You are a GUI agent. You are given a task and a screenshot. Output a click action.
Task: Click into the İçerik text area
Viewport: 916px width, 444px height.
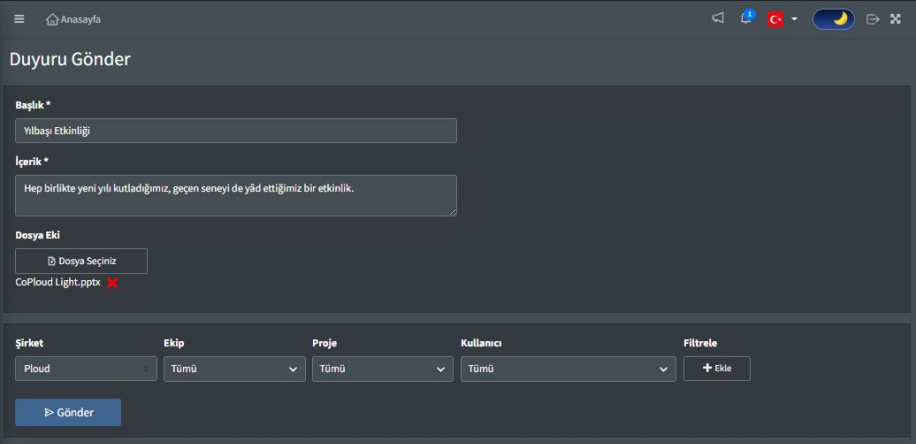(x=236, y=196)
